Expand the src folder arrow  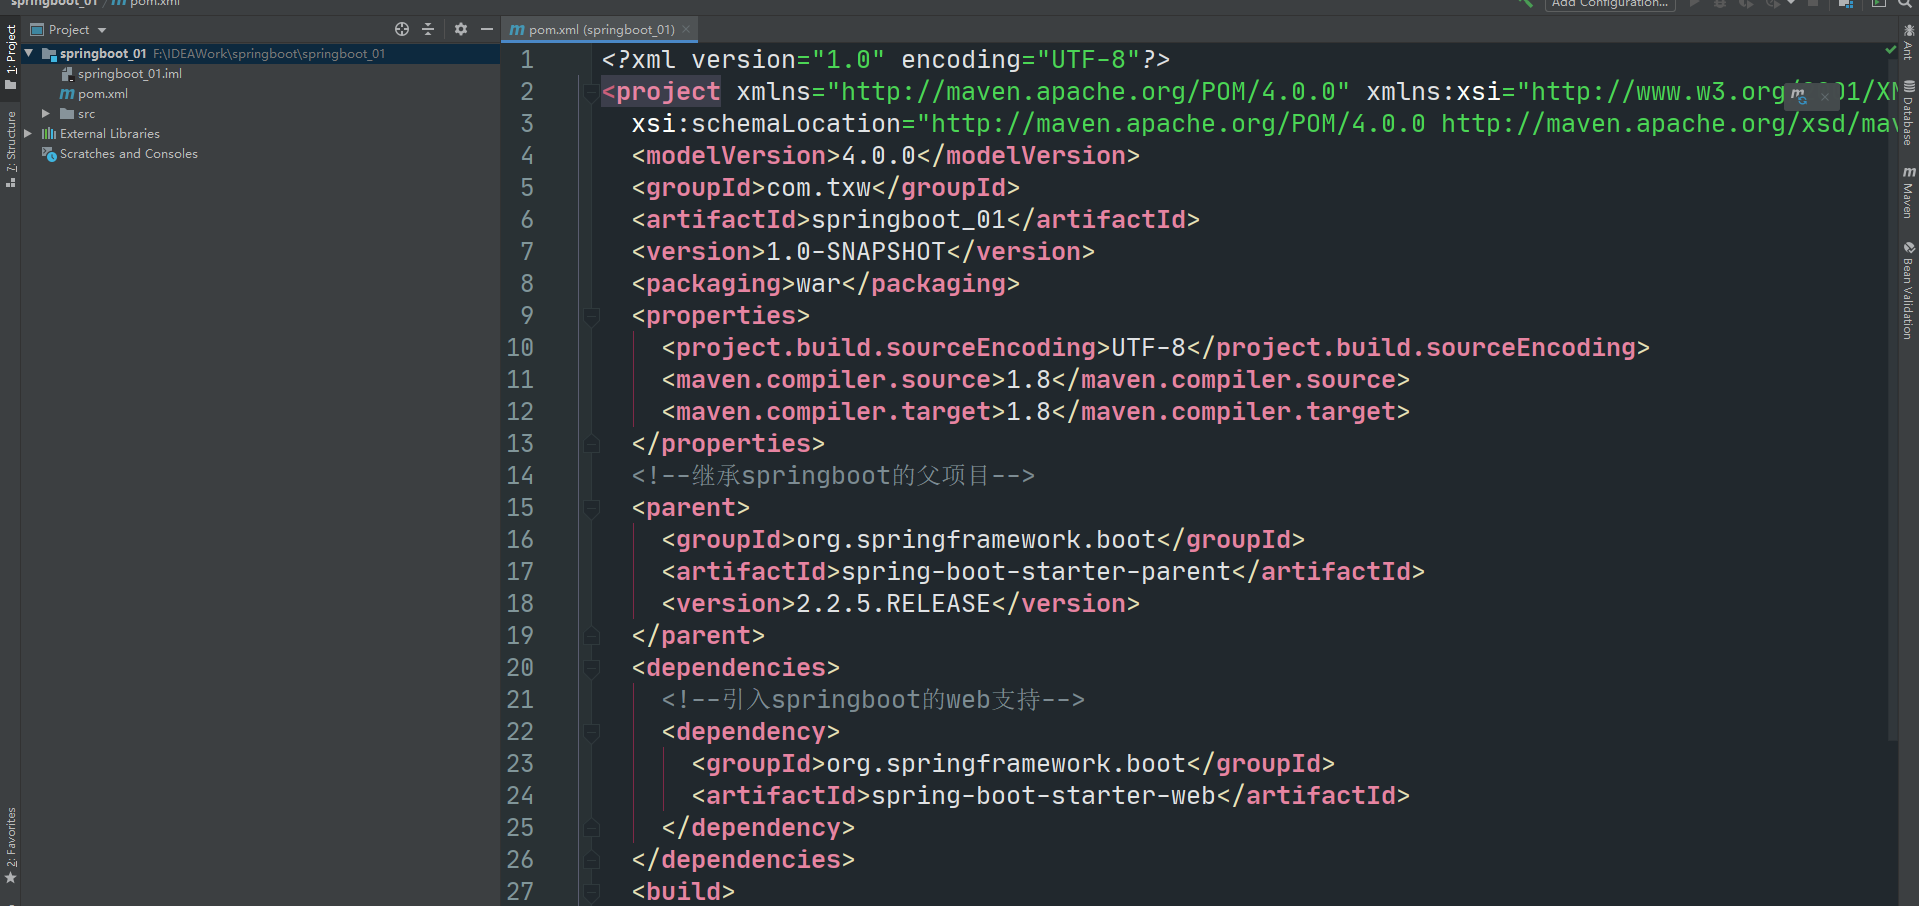point(46,113)
